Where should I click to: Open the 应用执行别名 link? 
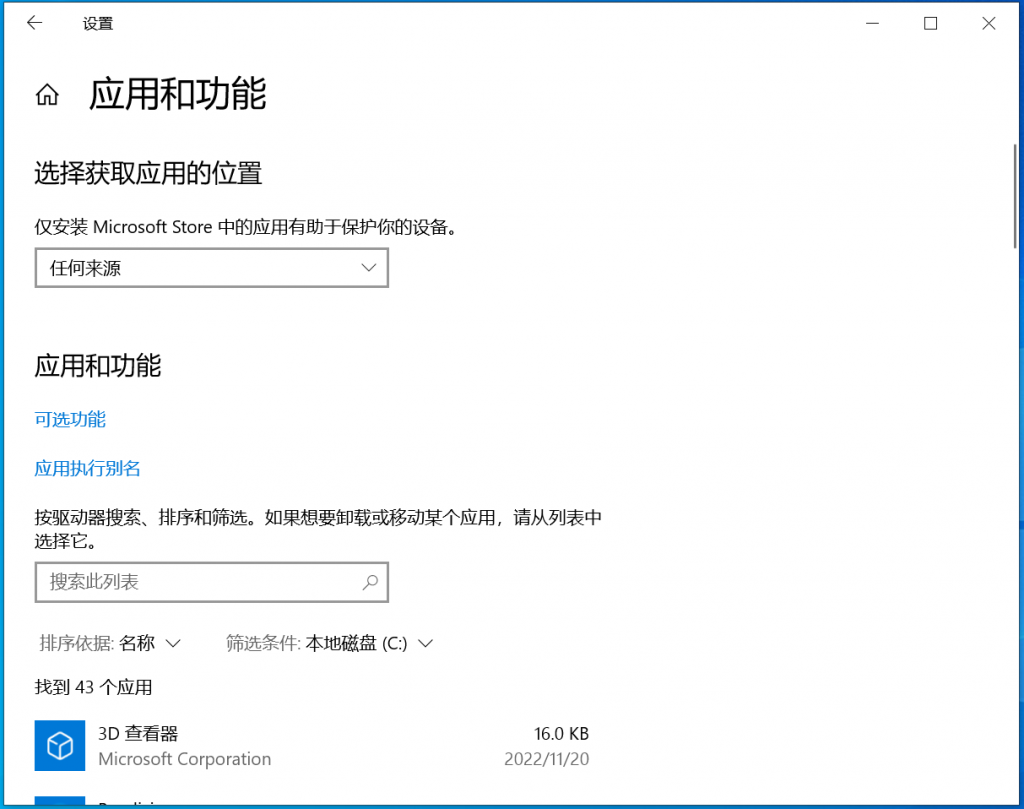tap(88, 468)
